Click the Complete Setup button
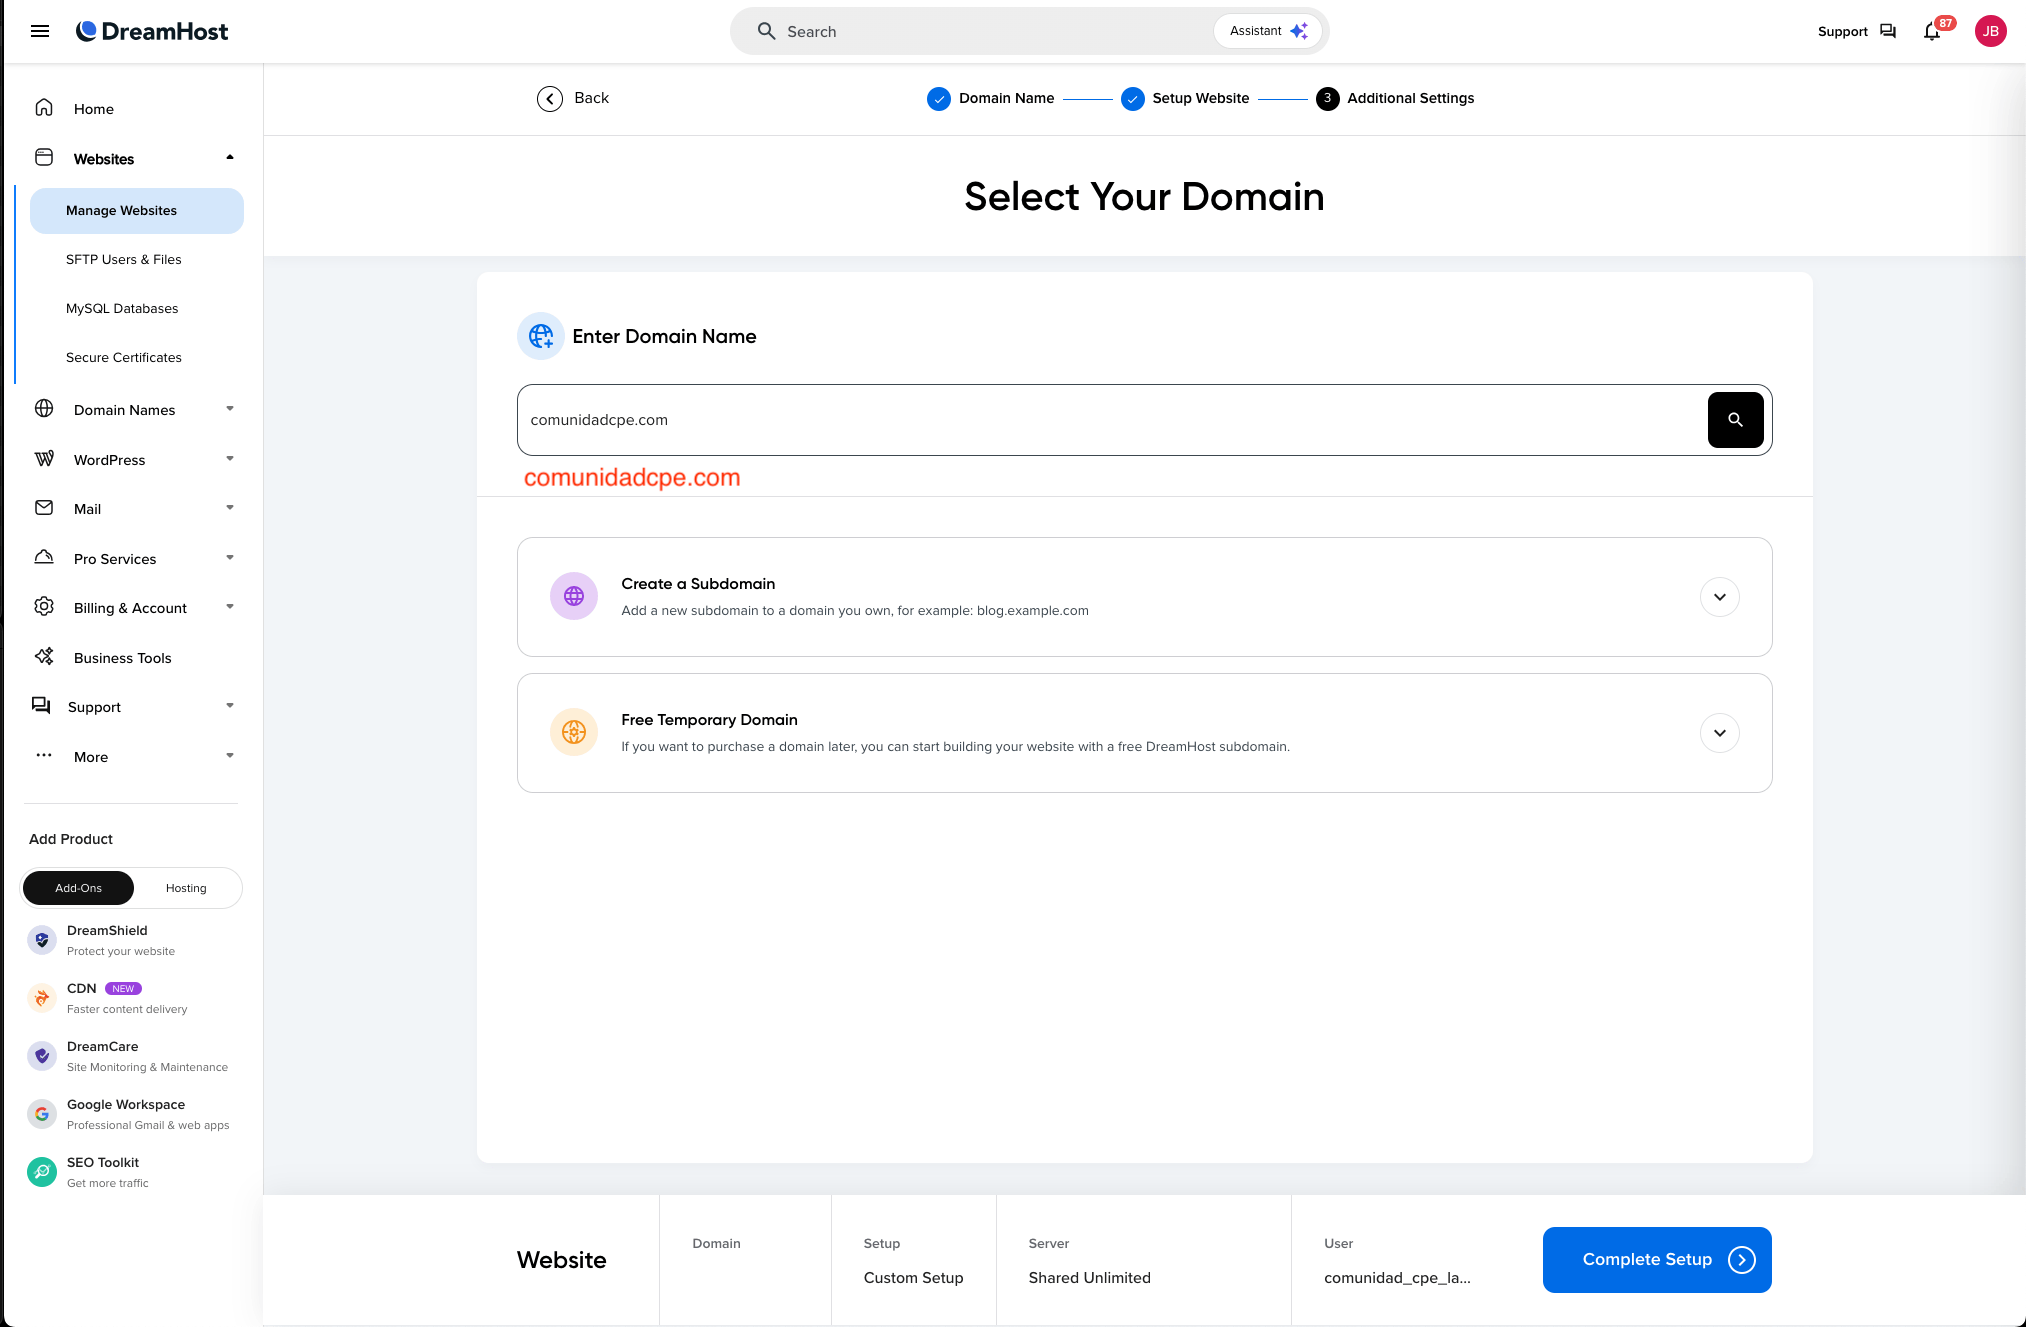 click(1657, 1260)
